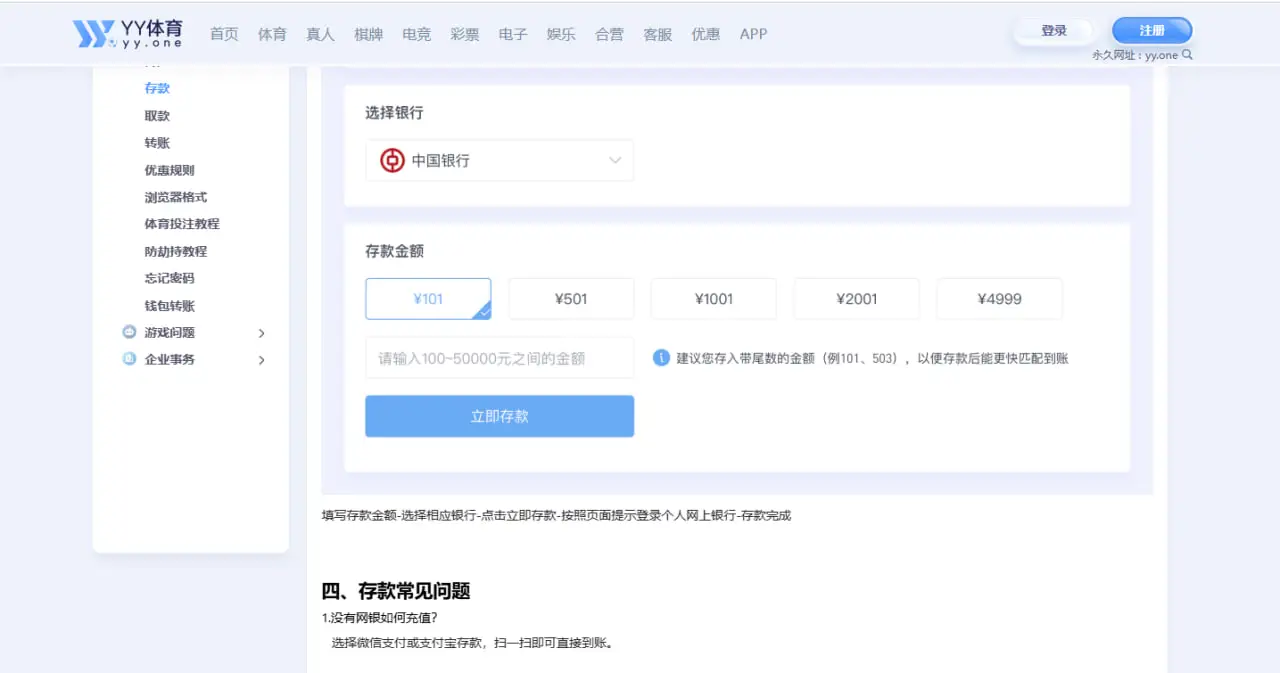Open the 体育 navigation menu item
The image size is (1280, 673).
(x=272, y=33)
